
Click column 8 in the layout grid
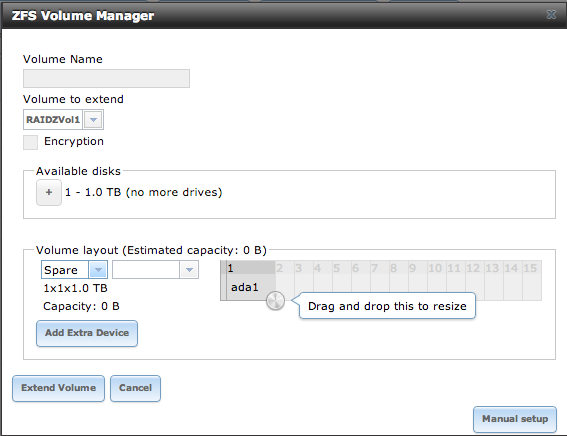pos(399,268)
